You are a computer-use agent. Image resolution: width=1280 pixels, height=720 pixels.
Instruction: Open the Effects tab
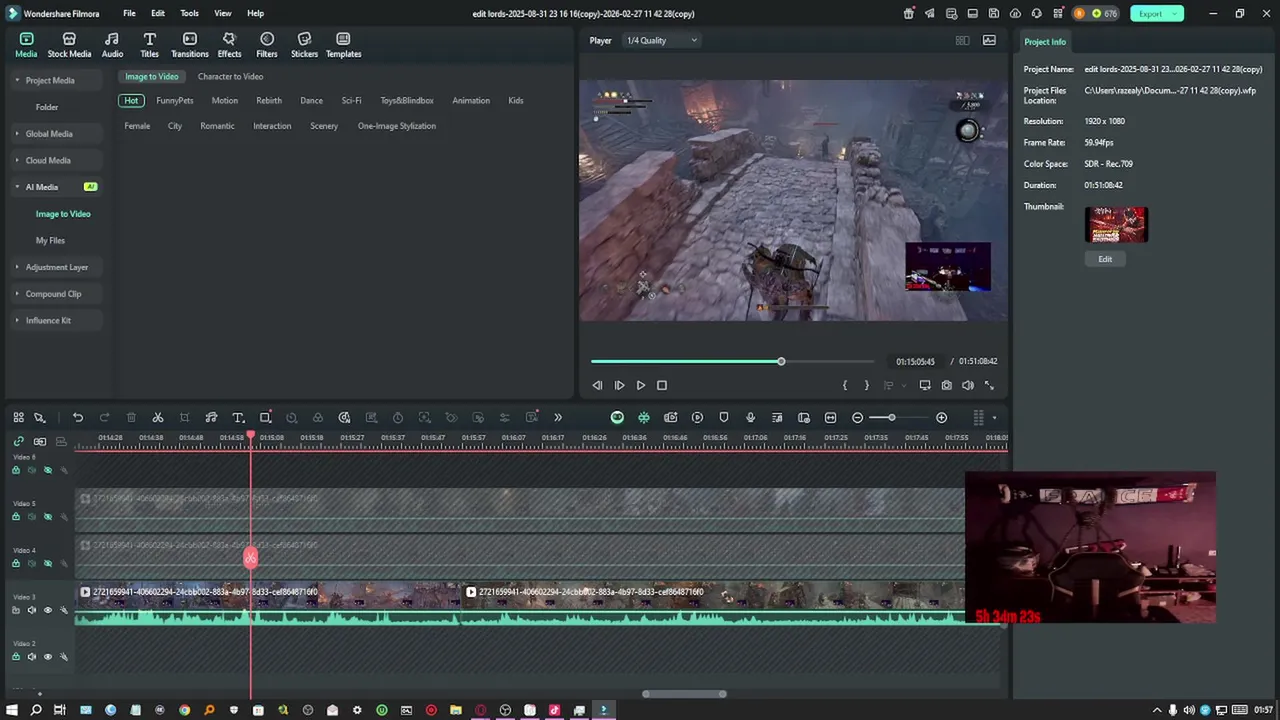229,45
